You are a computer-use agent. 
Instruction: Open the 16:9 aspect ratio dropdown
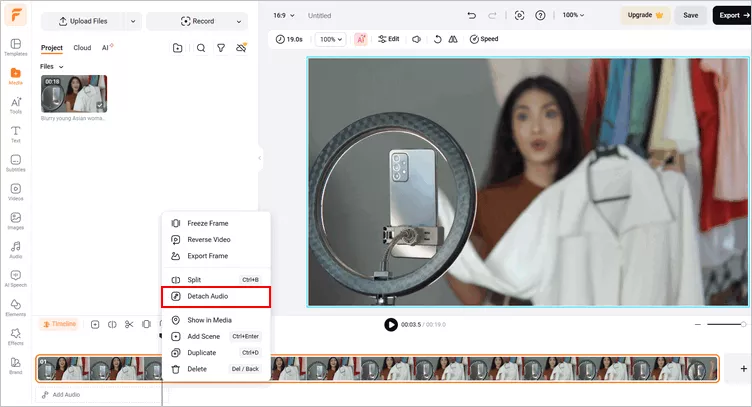[284, 15]
